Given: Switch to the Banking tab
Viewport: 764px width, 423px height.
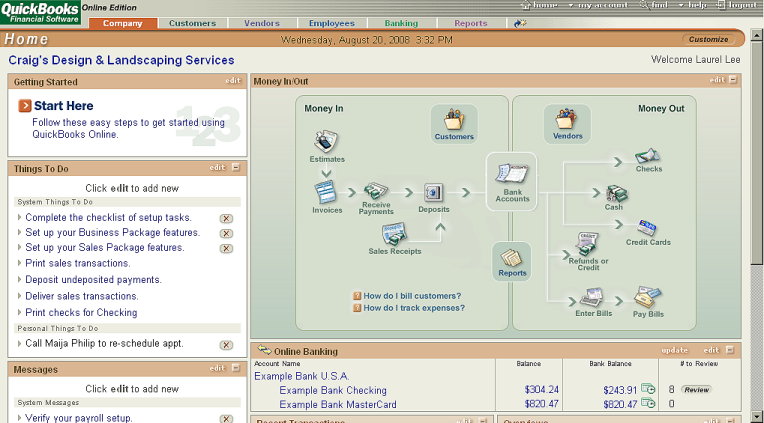Looking at the screenshot, I should pos(401,23).
